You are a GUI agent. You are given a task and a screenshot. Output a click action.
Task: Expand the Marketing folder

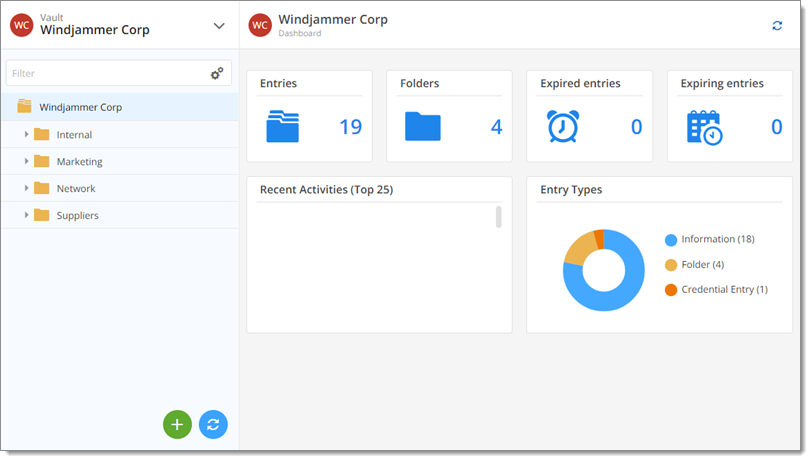[26, 161]
